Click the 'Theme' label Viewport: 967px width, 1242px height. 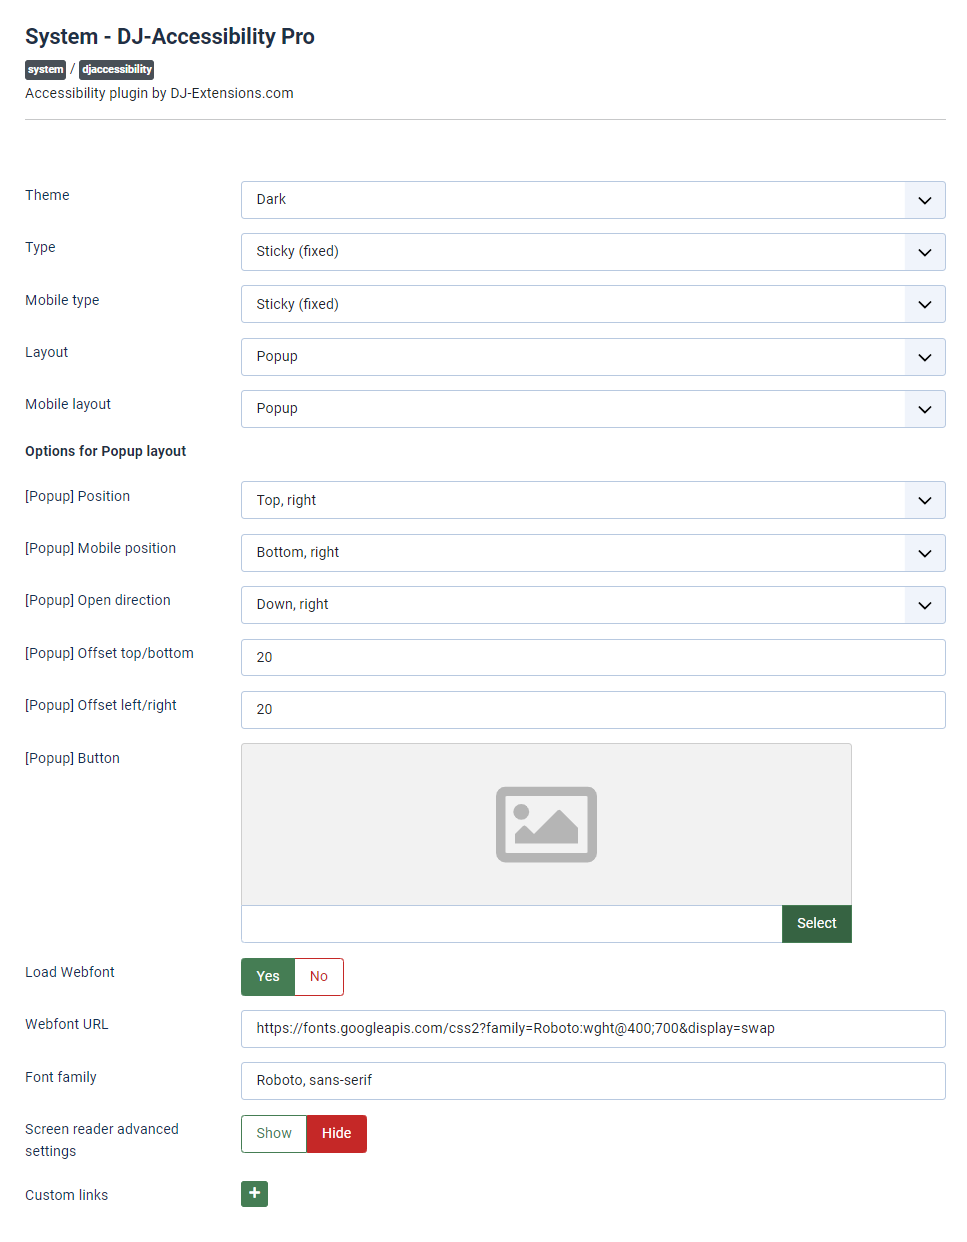47,195
